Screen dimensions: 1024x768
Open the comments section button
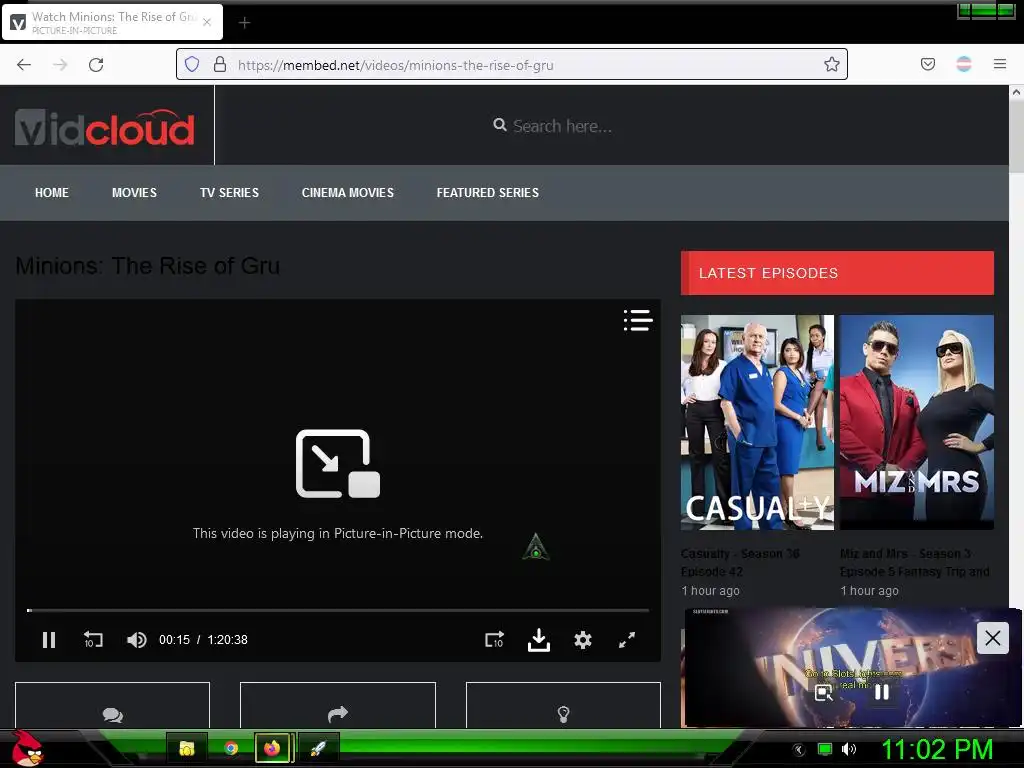click(x=112, y=706)
